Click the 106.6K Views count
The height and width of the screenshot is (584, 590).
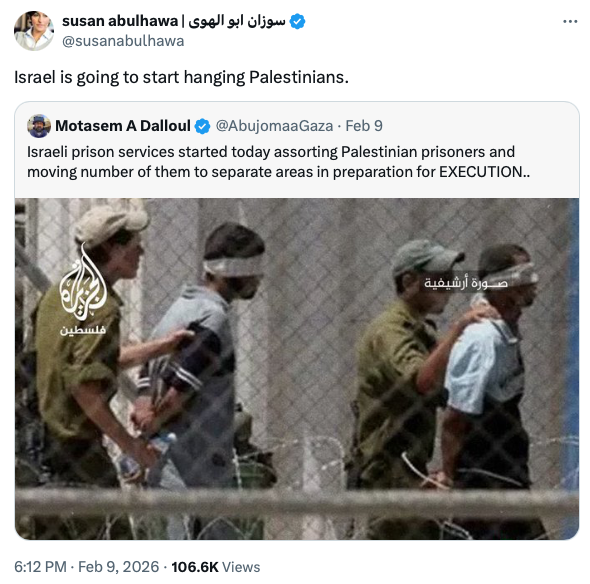(216, 567)
